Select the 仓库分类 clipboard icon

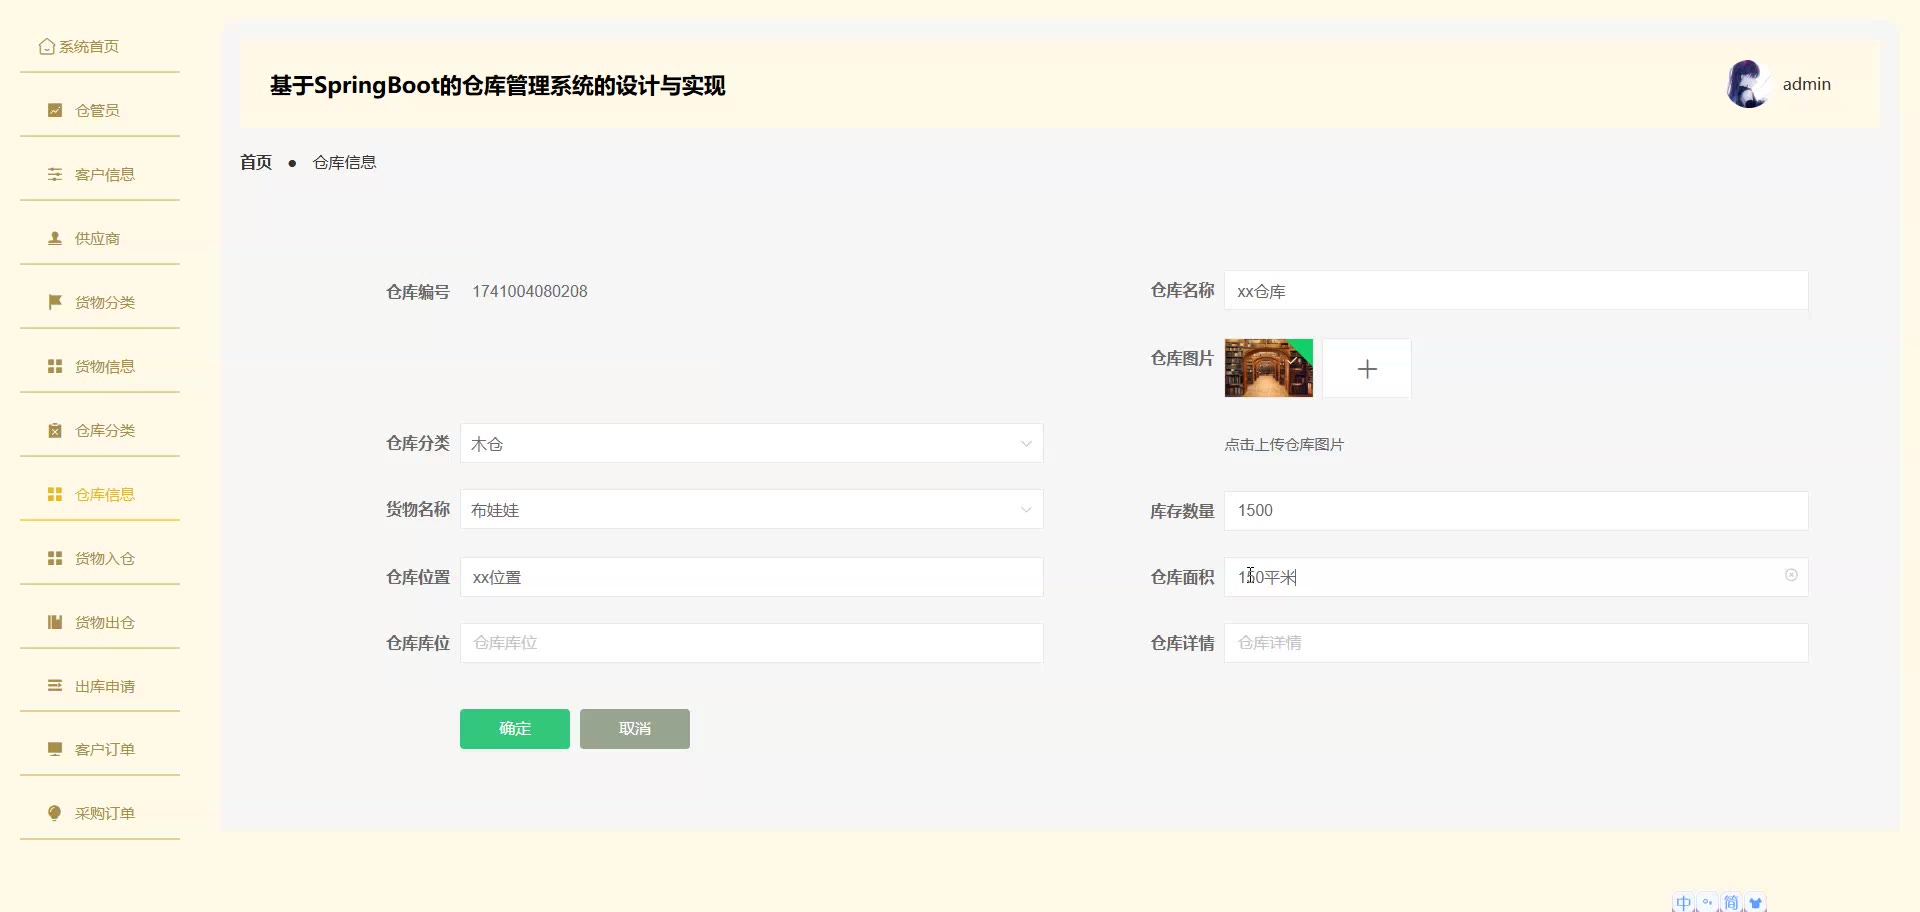pyautogui.click(x=55, y=430)
